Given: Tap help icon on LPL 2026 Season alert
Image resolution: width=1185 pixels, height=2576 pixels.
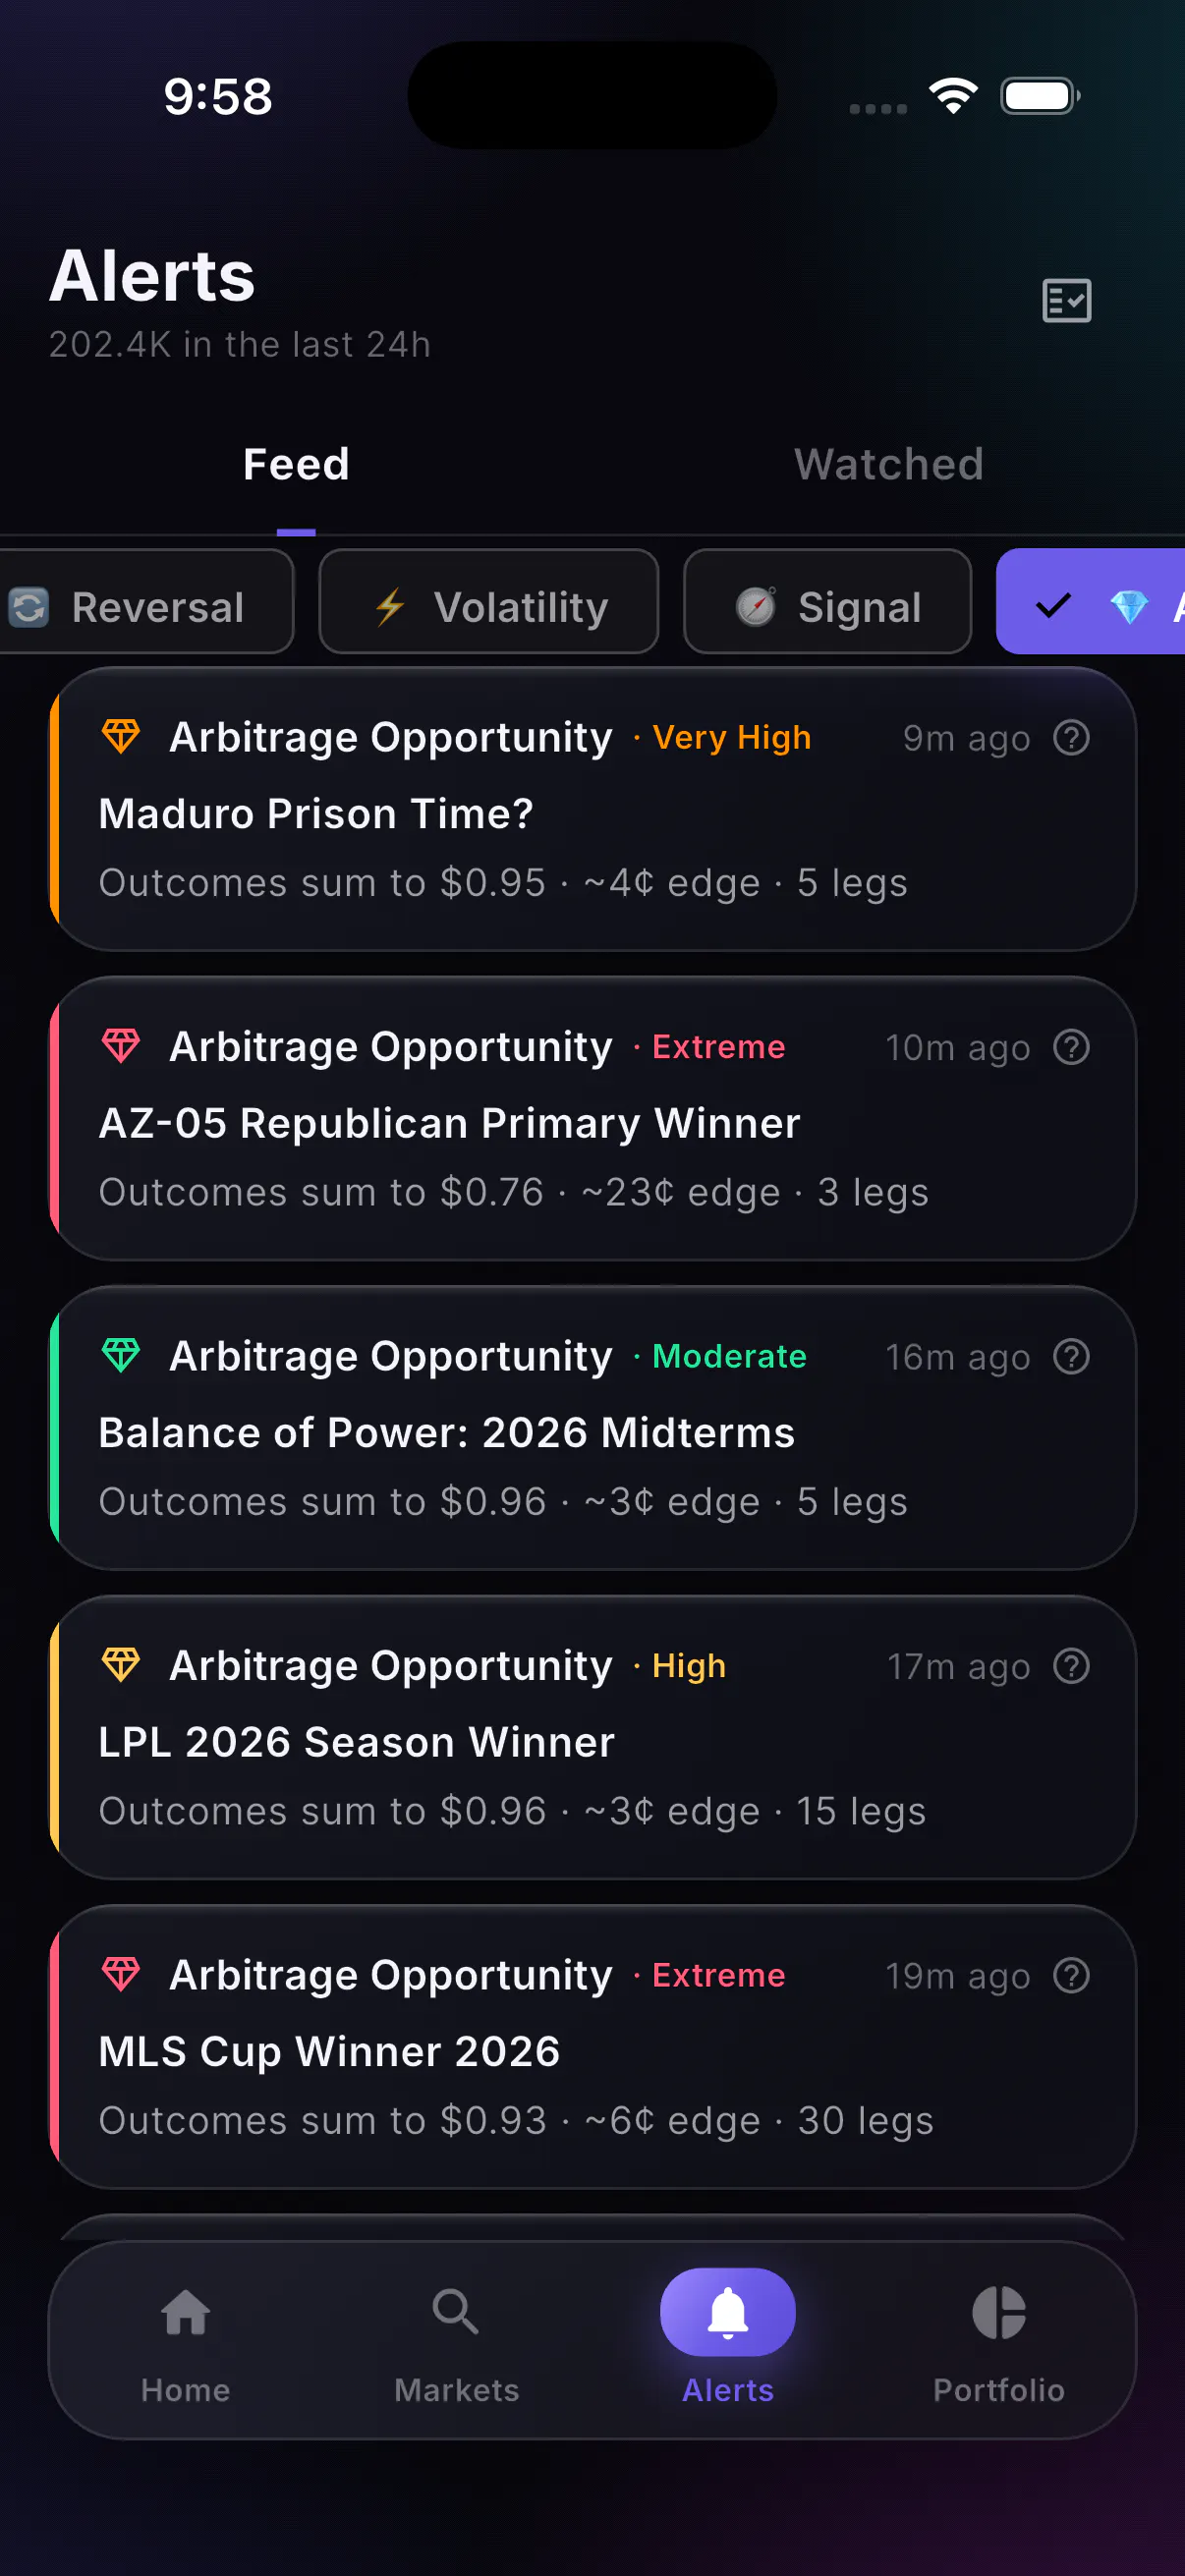Looking at the screenshot, I should 1071,1666.
